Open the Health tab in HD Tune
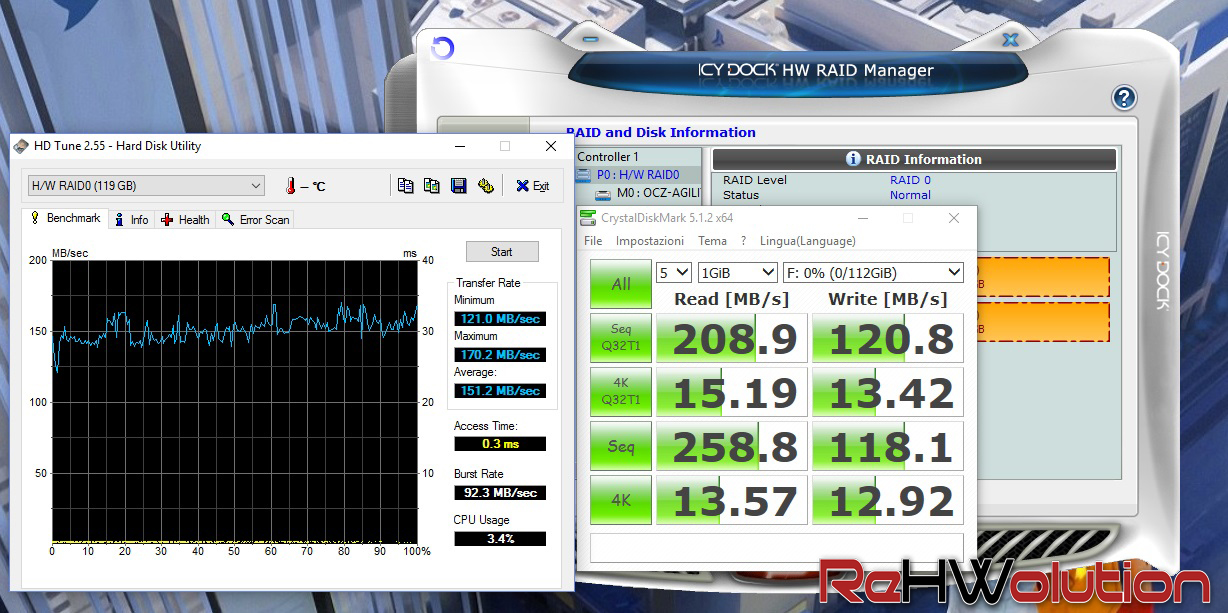 click(x=185, y=220)
